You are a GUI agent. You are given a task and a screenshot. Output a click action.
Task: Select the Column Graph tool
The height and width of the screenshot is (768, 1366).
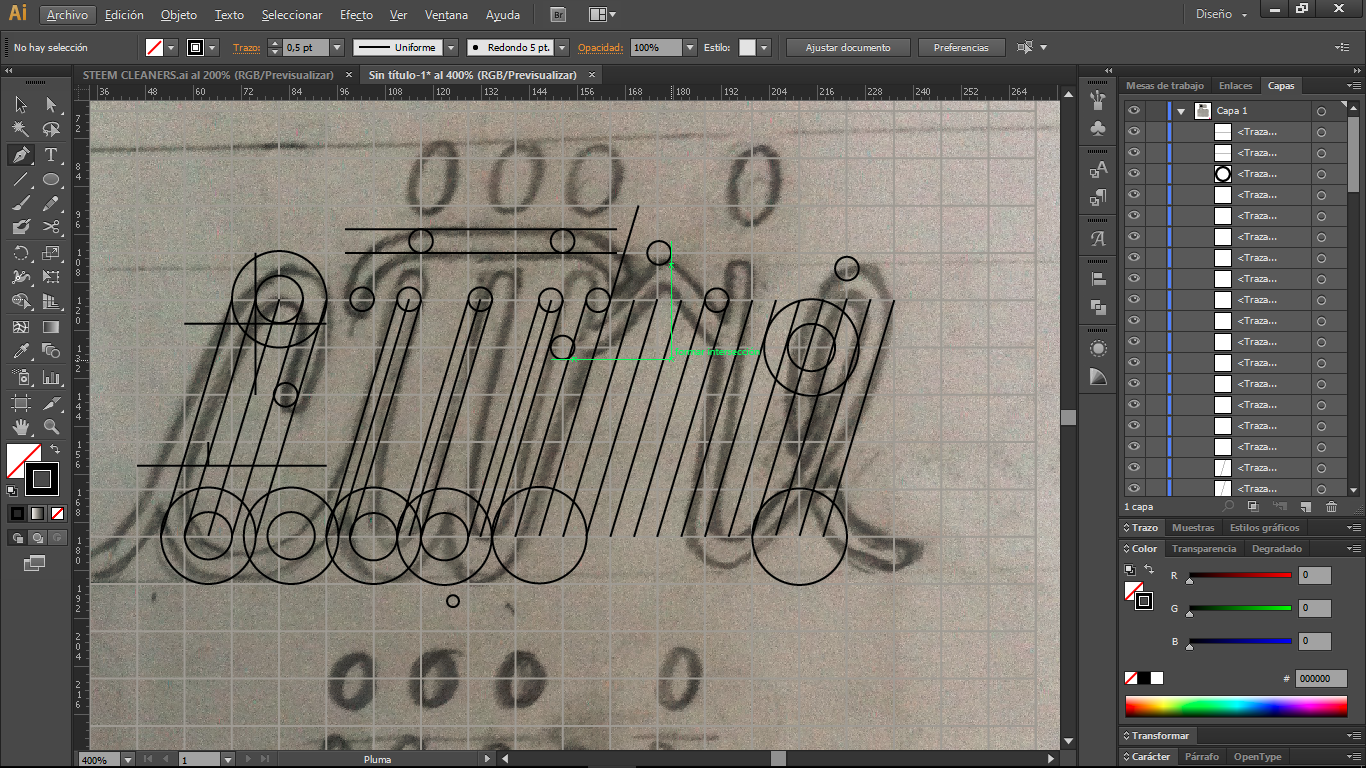pyautogui.click(x=51, y=378)
